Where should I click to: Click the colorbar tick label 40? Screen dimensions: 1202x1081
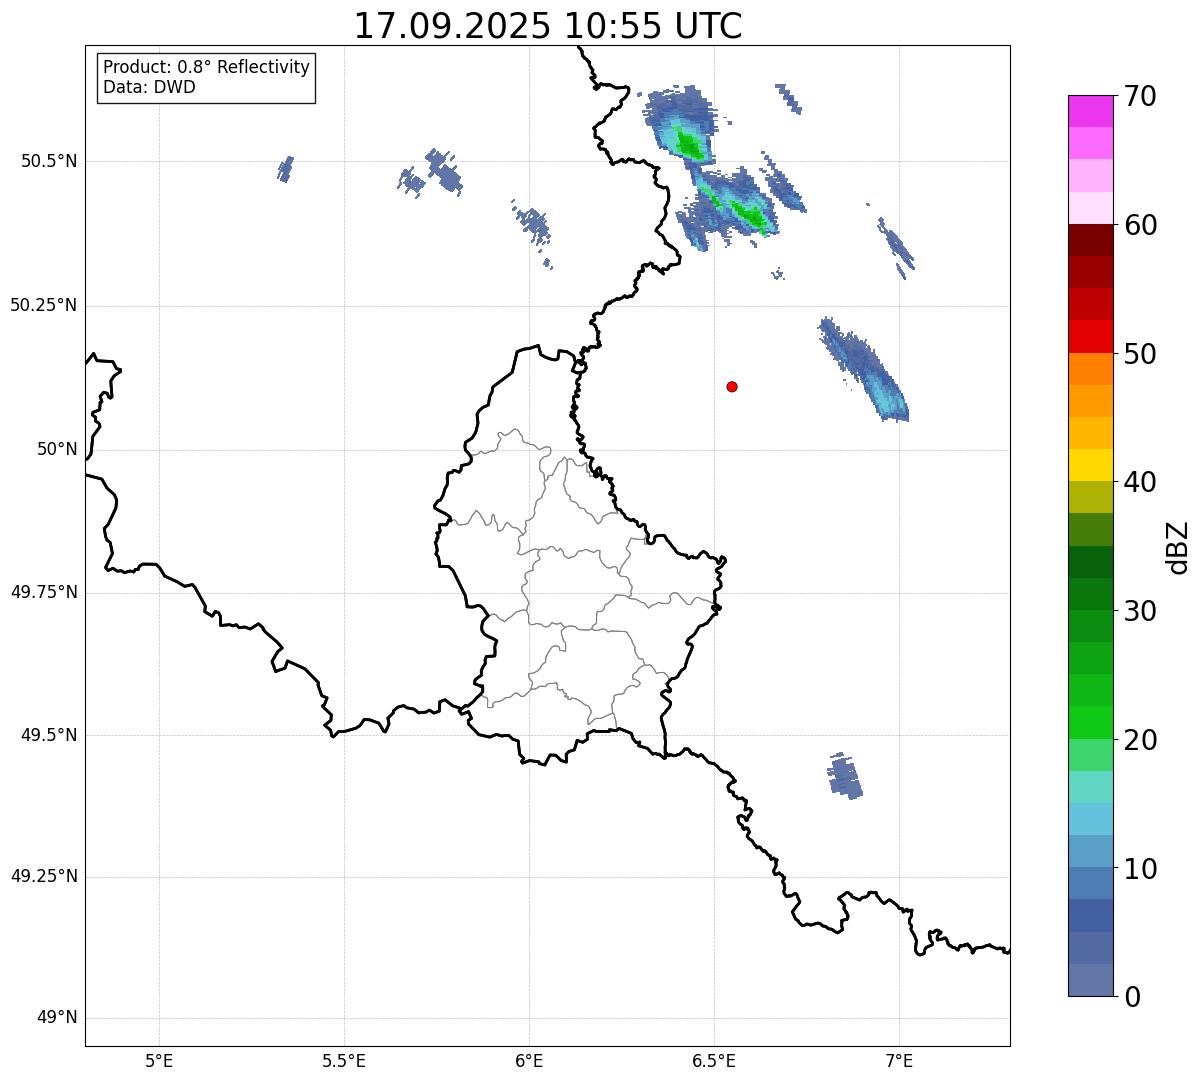point(1140,482)
